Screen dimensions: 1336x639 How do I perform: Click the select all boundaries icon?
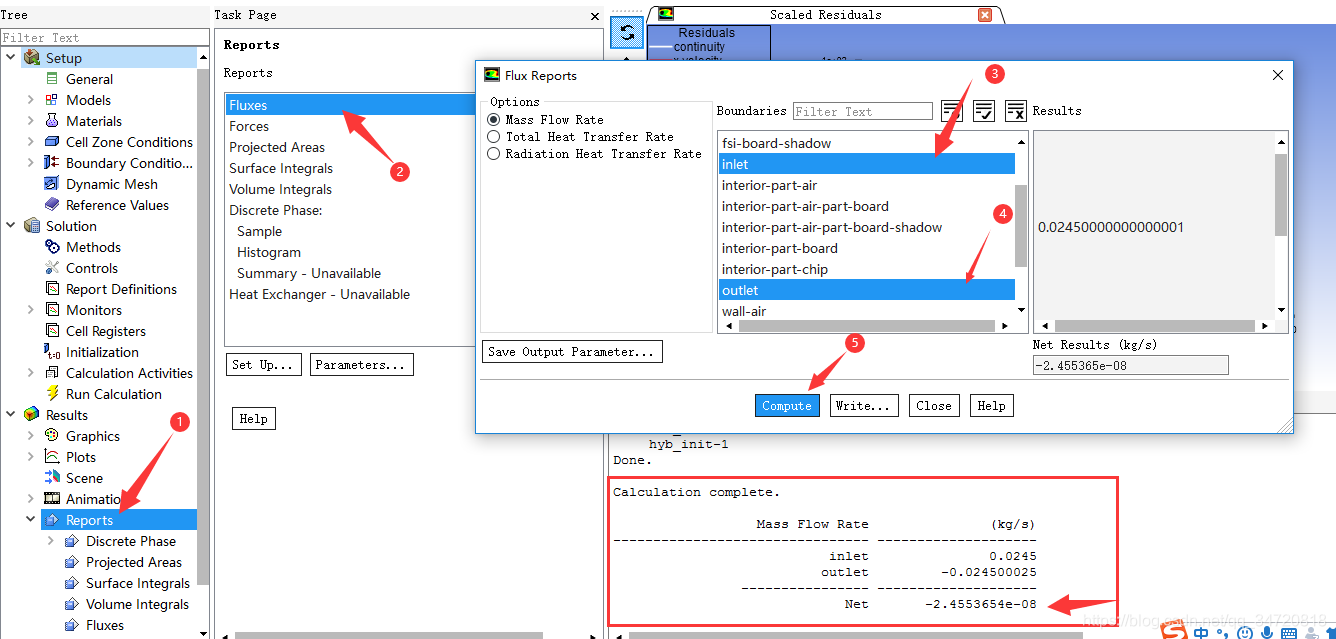983,111
